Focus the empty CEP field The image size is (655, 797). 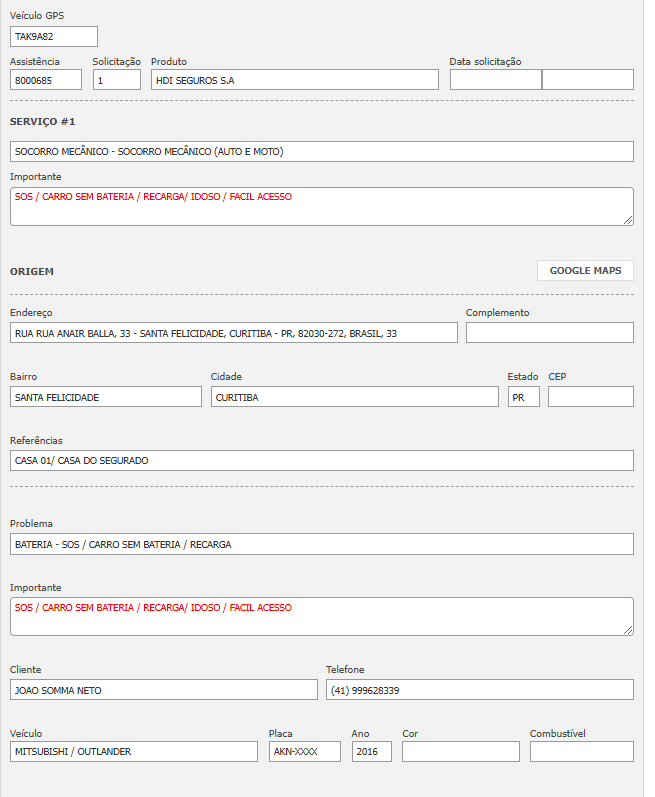coord(590,397)
